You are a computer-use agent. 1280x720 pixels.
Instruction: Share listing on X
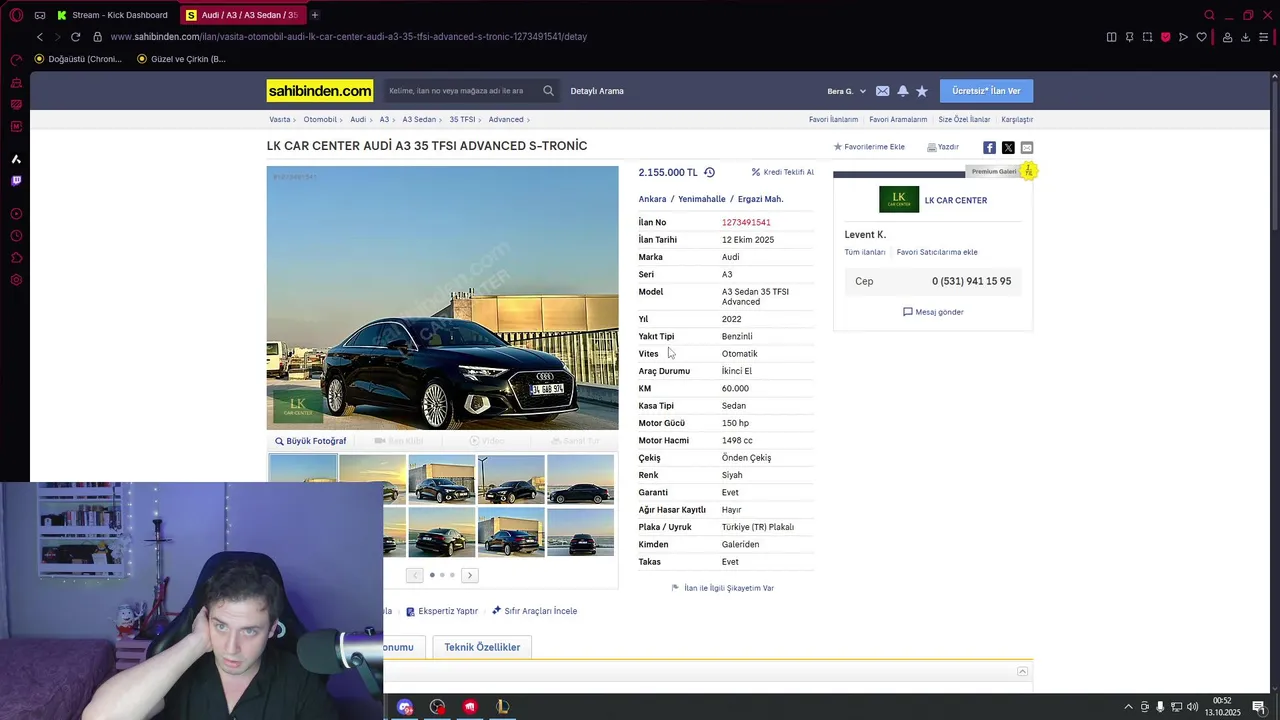(1008, 147)
